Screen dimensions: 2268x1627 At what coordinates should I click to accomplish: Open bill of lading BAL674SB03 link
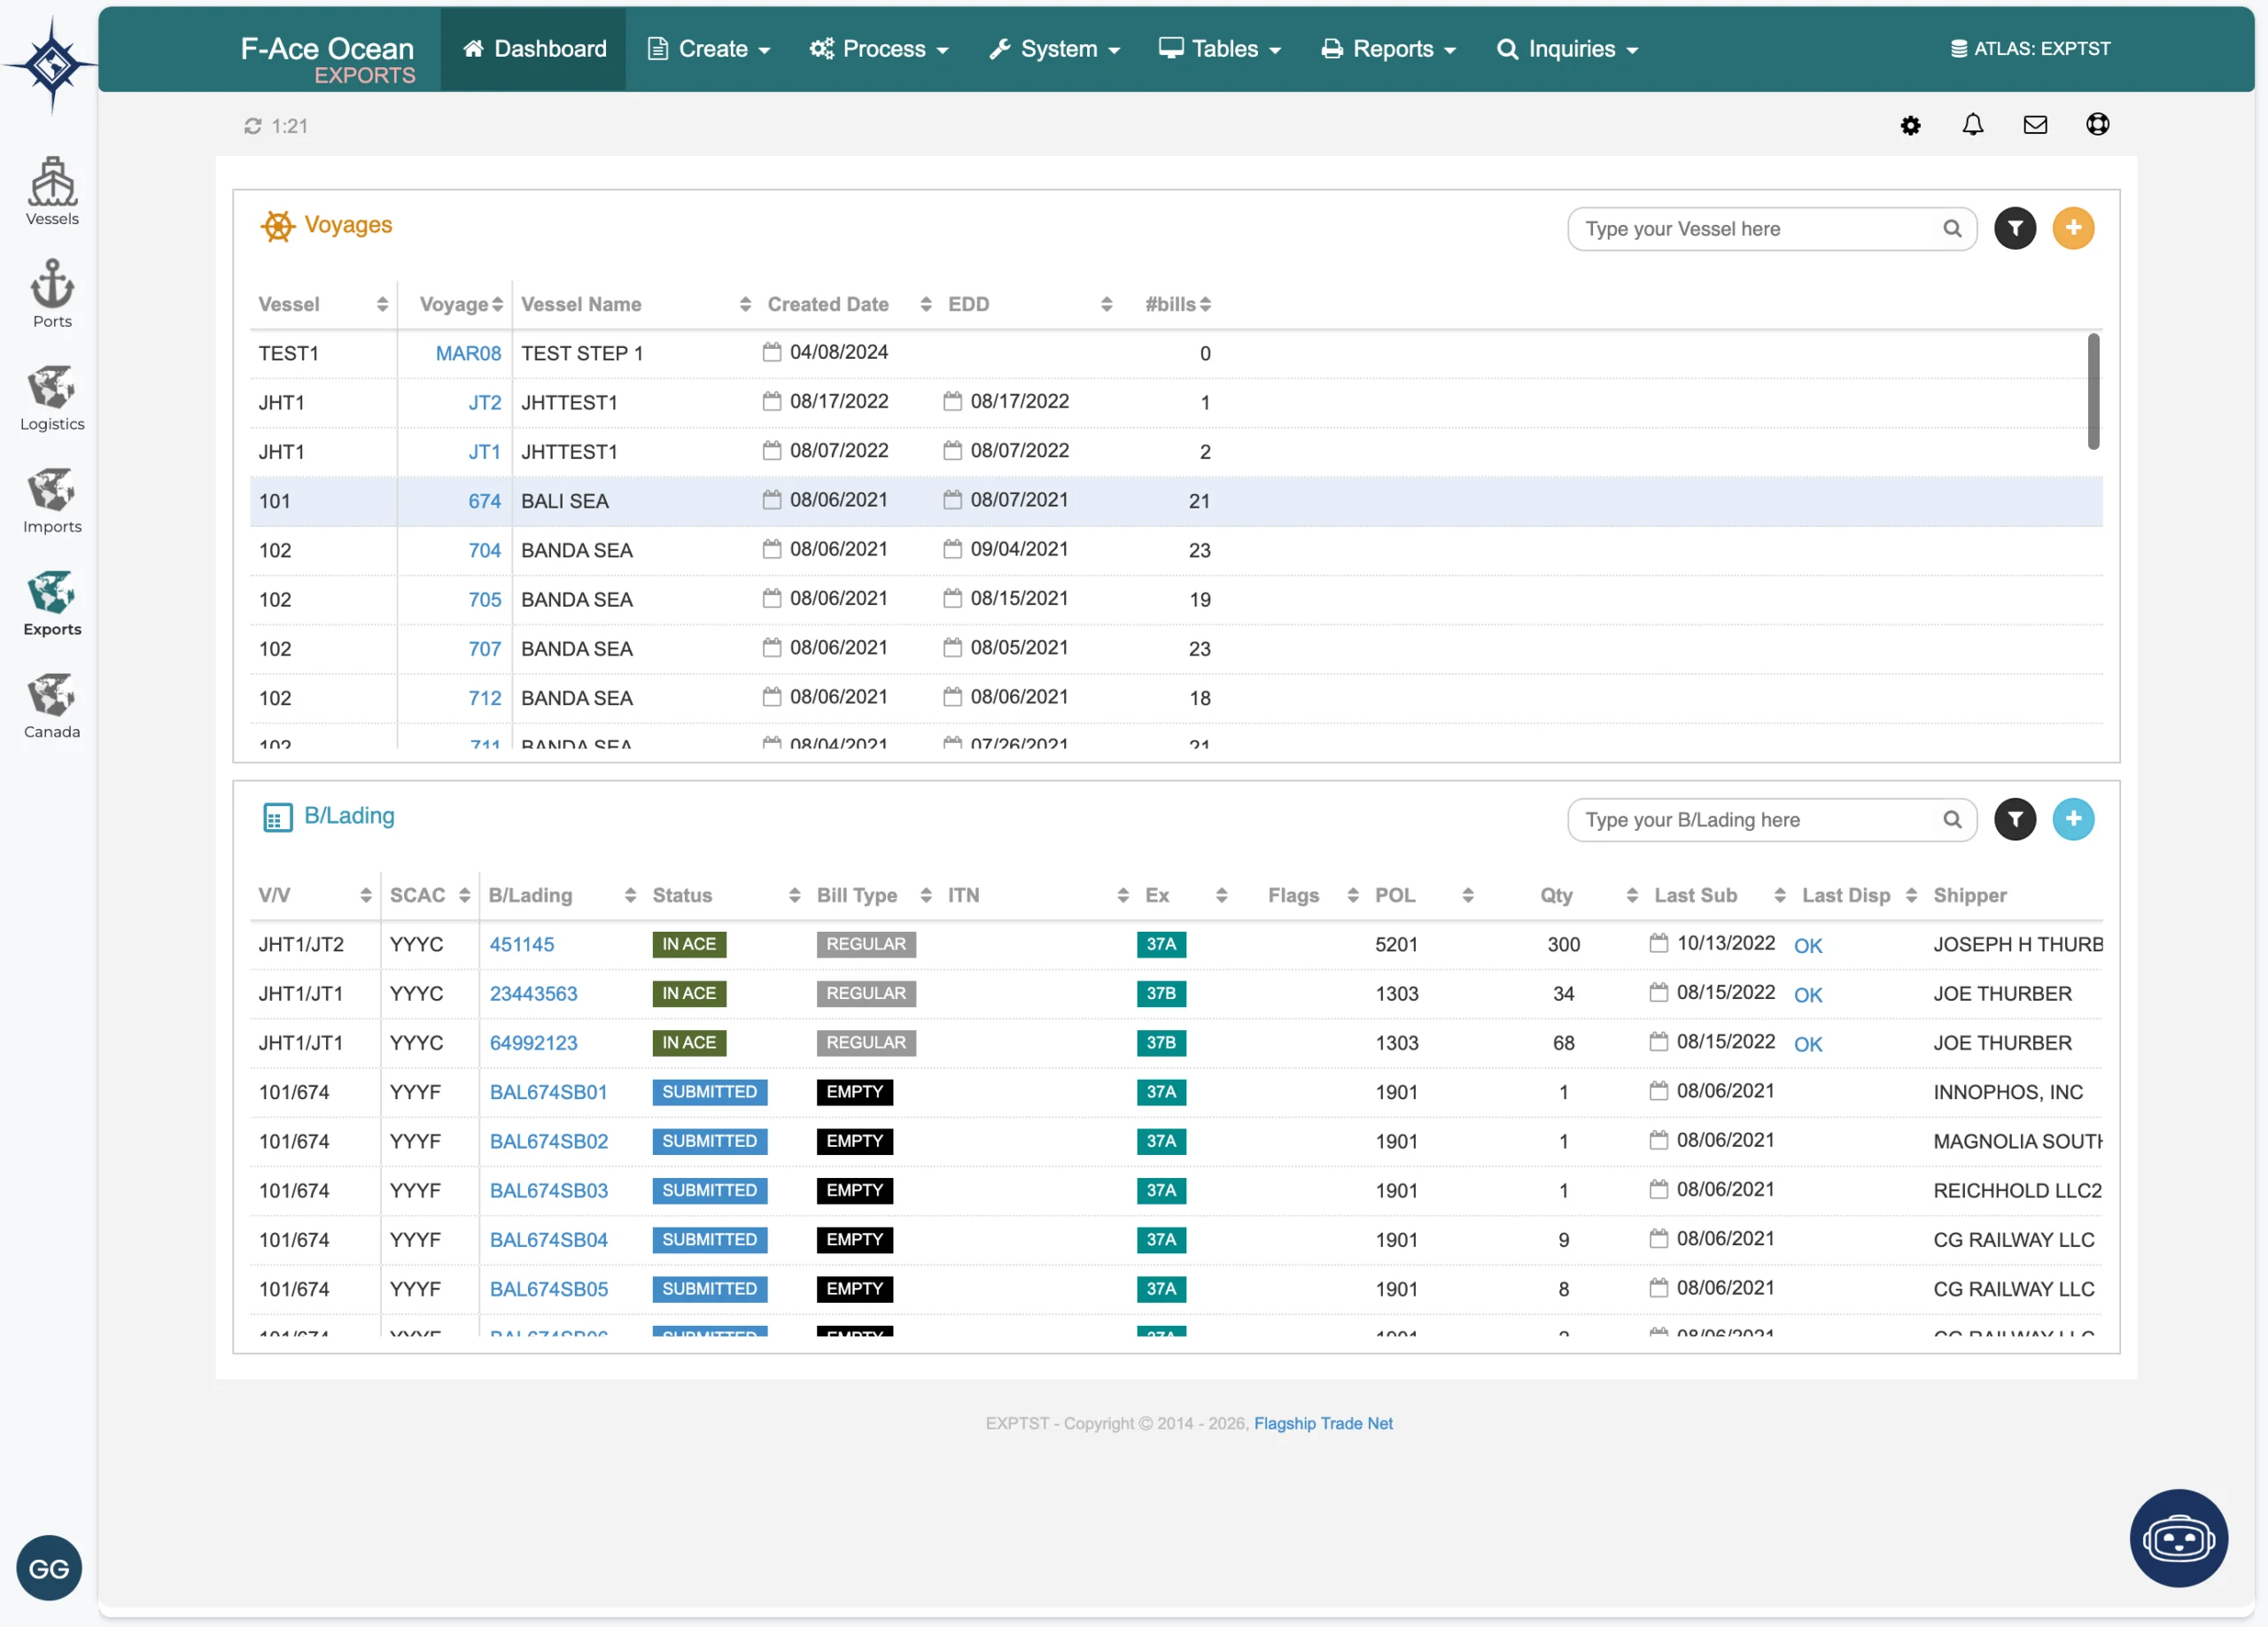pos(548,1190)
